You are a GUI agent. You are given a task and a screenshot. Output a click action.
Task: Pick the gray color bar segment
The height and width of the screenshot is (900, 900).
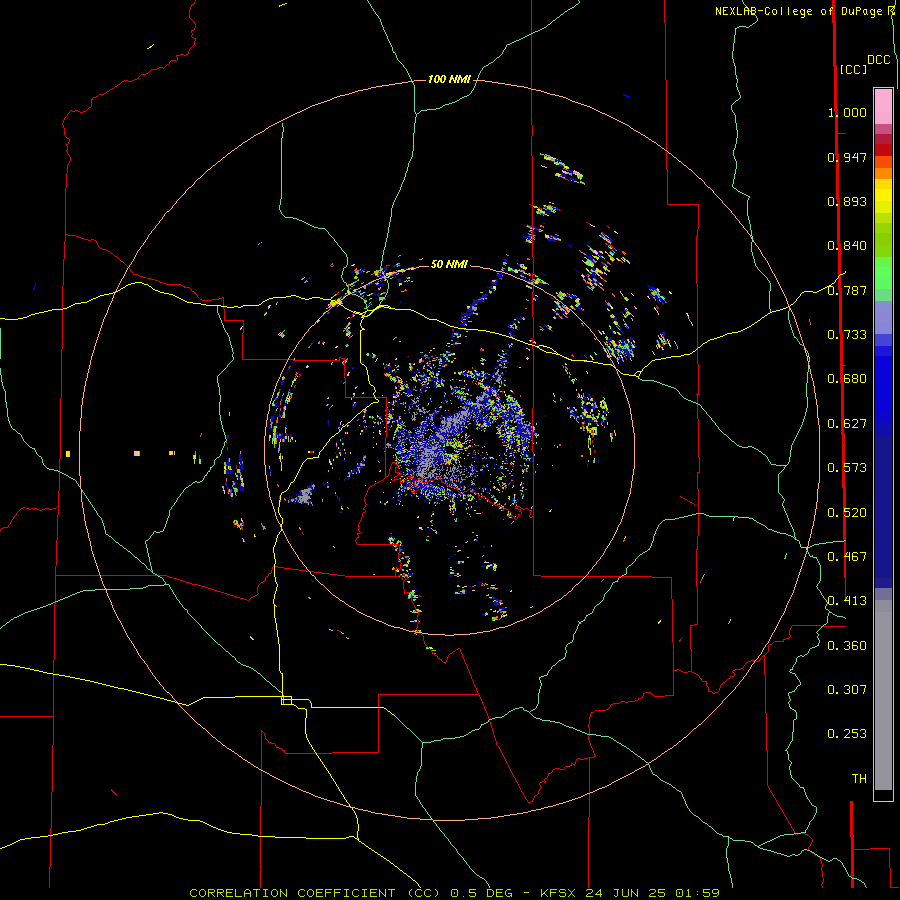tap(883, 695)
